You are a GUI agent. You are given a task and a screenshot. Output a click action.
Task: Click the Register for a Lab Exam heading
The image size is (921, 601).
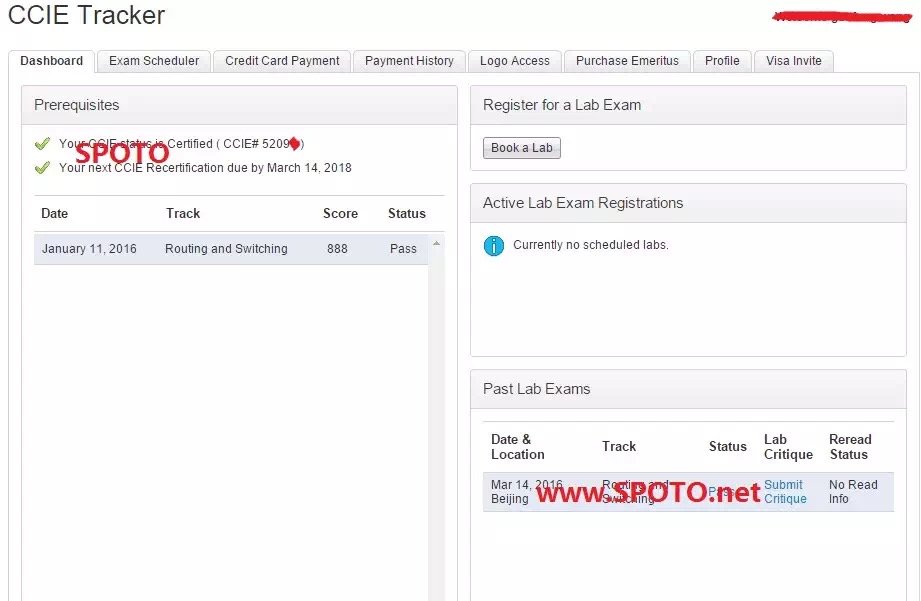[562, 105]
